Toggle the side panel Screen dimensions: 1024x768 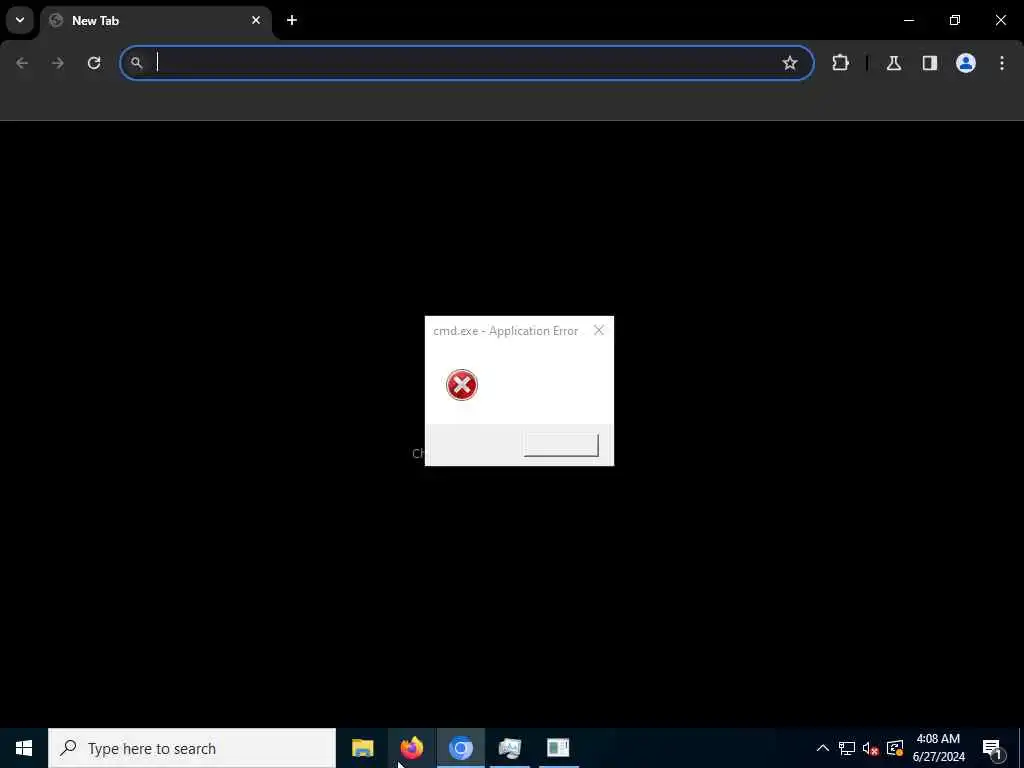click(x=929, y=63)
